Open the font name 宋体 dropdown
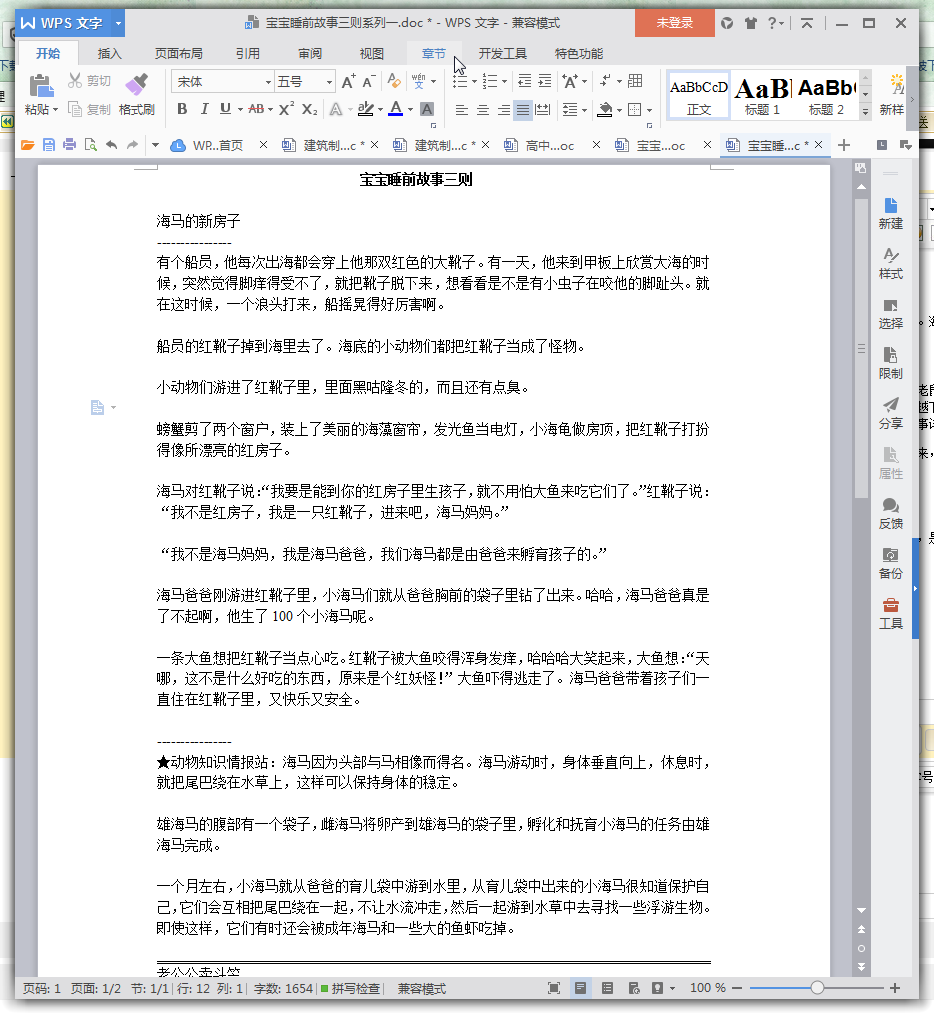 click(268, 82)
